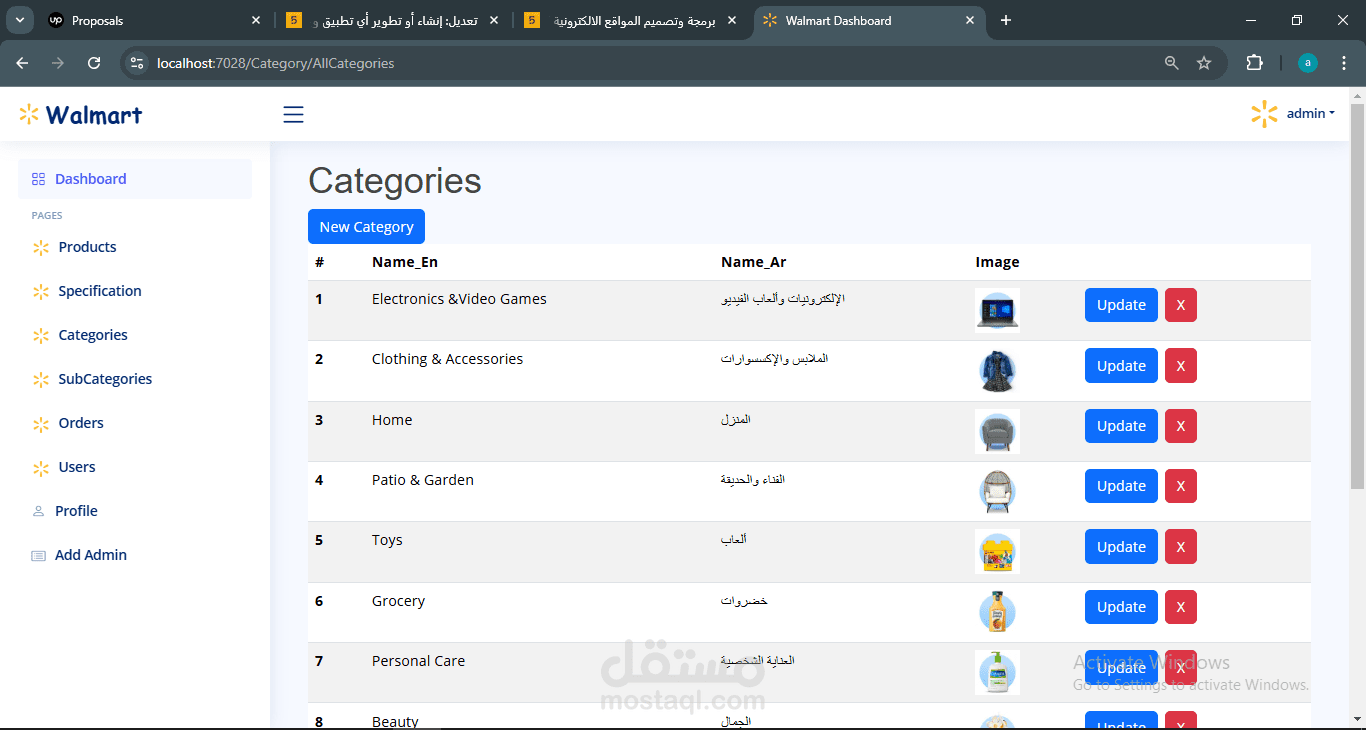This screenshot has width=1366, height=730.
Task: Click the browser extensions puzzle icon
Action: pyautogui.click(x=1254, y=62)
